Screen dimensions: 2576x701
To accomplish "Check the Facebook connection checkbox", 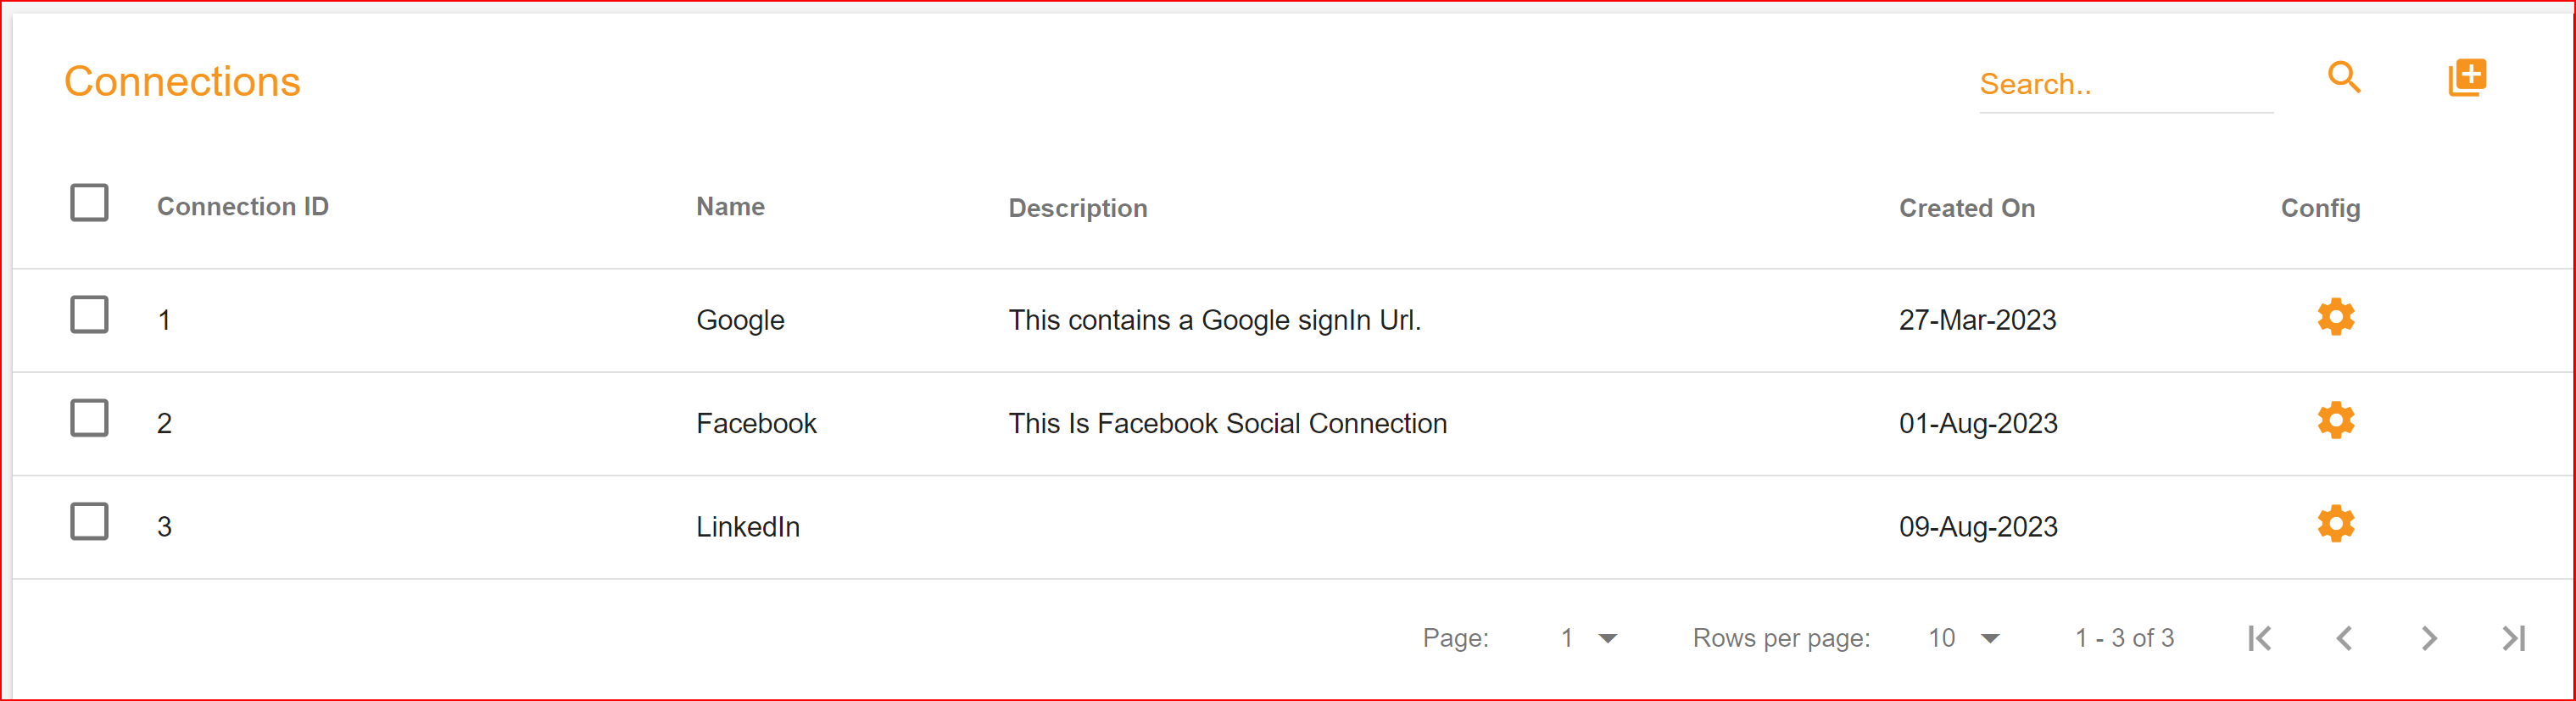I will [x=88, y=419].
